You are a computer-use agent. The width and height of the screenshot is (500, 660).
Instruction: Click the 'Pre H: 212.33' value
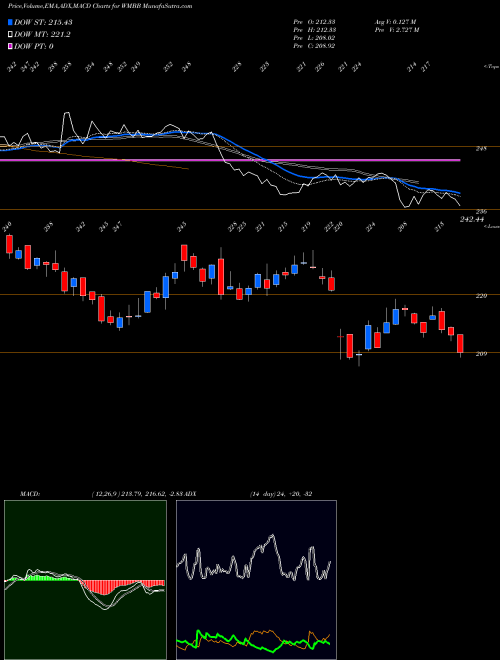coord(314,30)
